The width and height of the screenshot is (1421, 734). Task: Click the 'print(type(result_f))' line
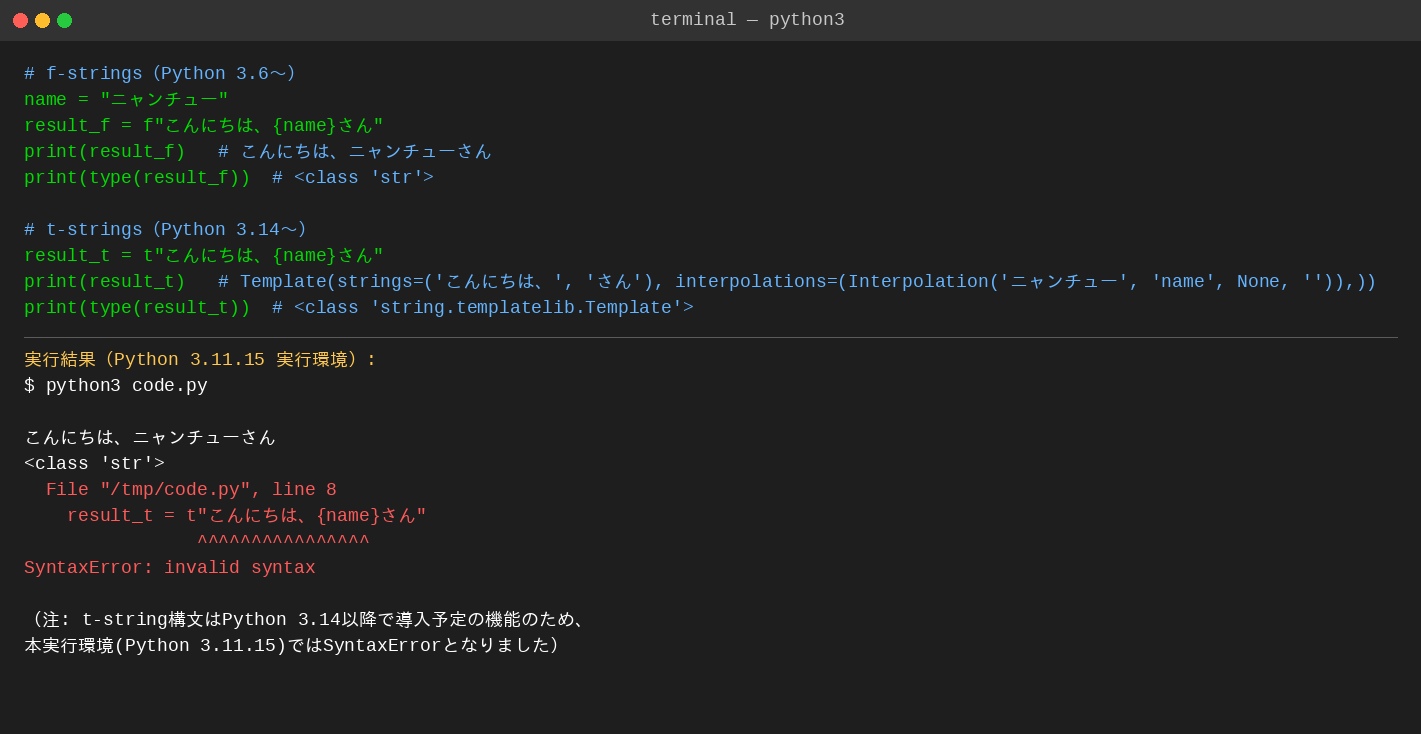(229, 178)
